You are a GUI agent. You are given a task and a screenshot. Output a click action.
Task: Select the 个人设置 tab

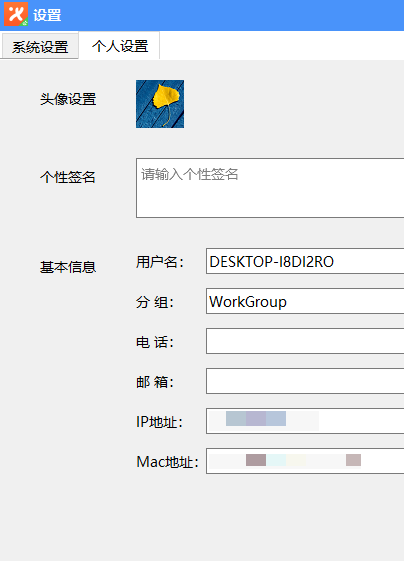(120, 46)
